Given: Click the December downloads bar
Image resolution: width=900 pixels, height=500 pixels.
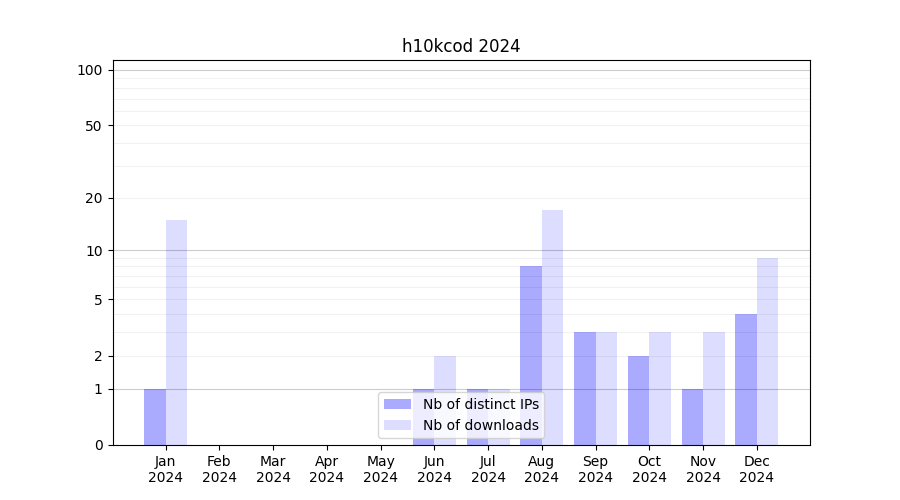Looking at the screenshot, I should pos(767,351).
